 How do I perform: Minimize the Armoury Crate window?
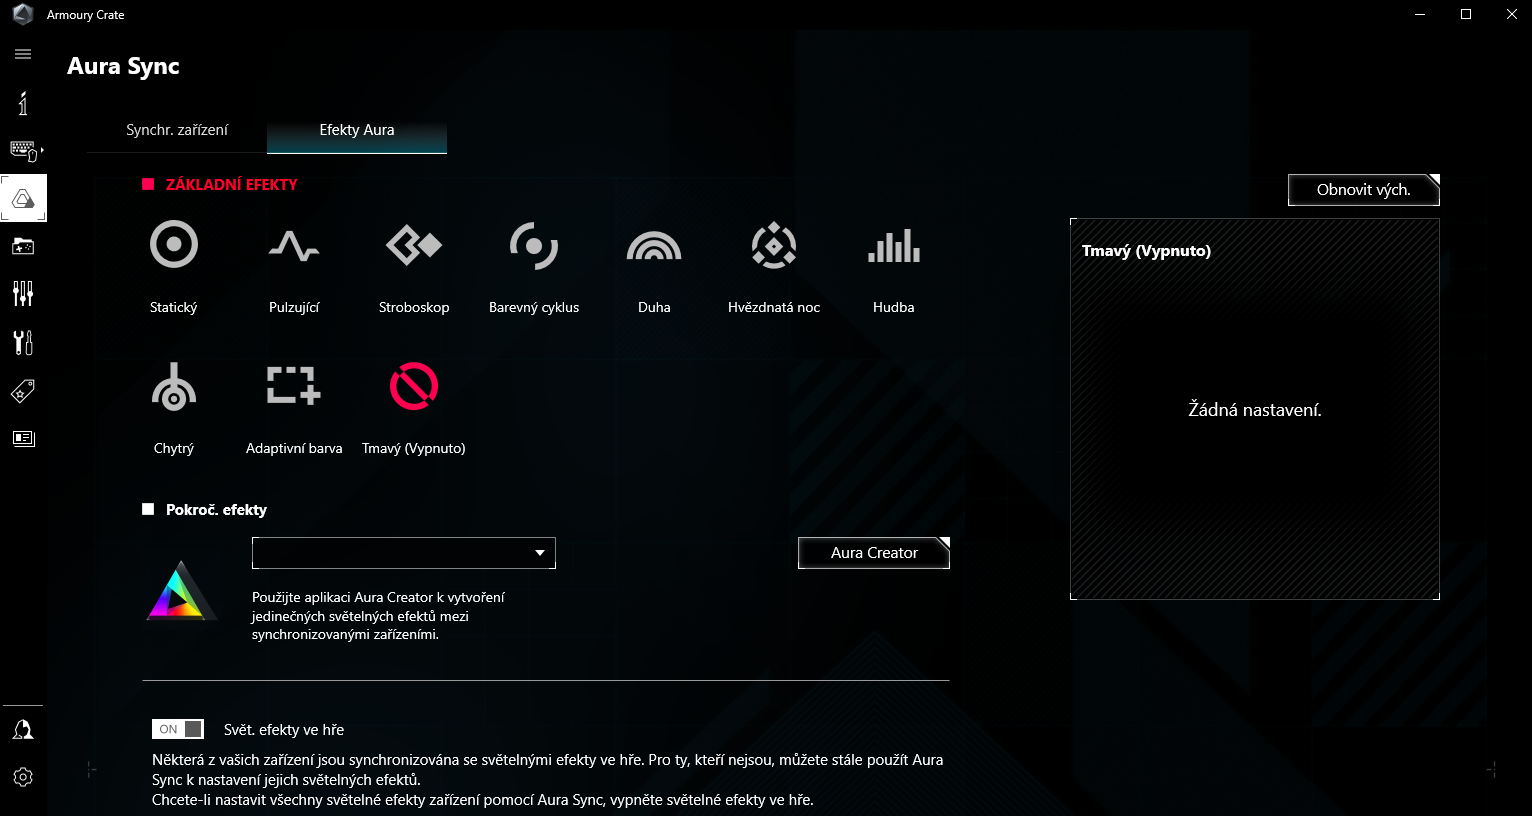coord(1420,15)
